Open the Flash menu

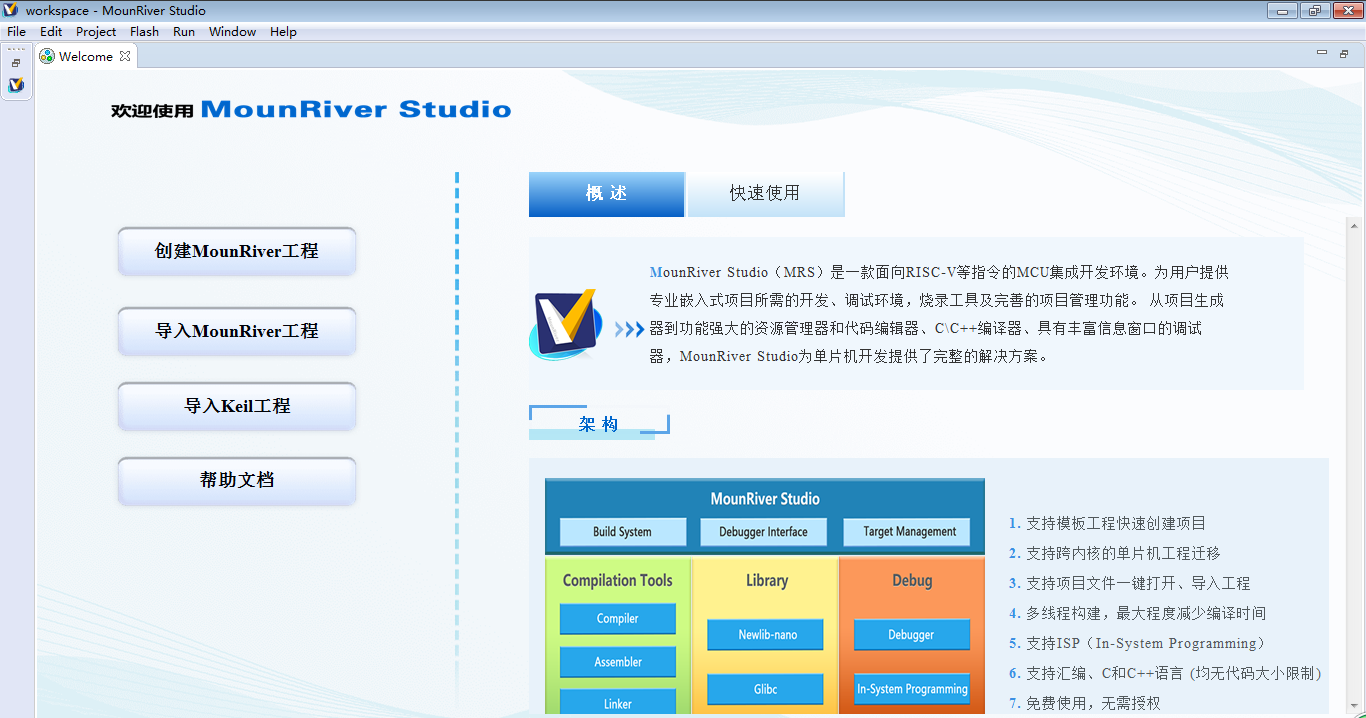(x=144, y=32)
